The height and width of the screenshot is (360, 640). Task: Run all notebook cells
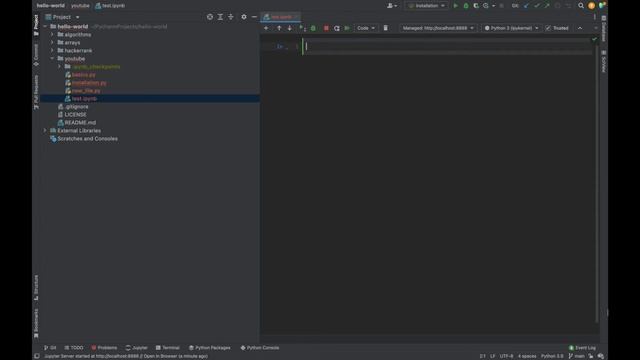coord(347,28)
